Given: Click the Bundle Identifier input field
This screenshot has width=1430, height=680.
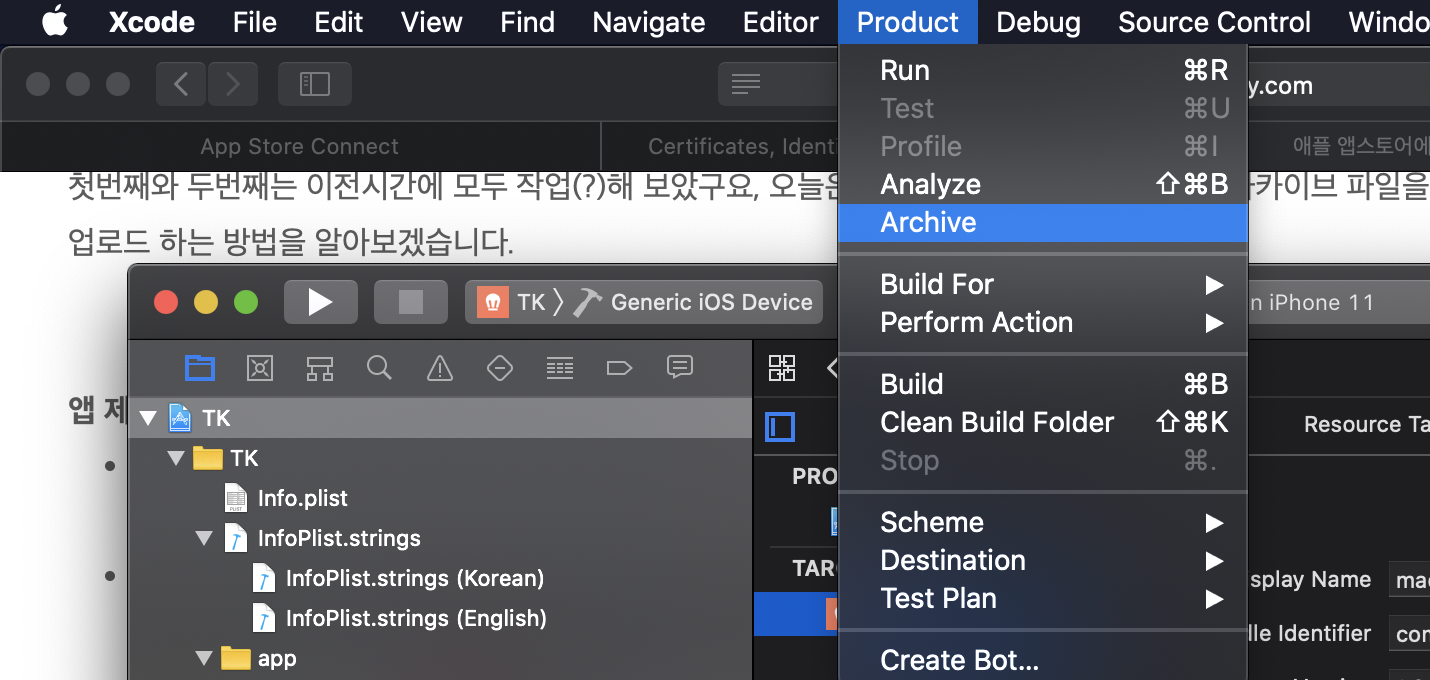Looking at the screenshot, I should 1409,634.
